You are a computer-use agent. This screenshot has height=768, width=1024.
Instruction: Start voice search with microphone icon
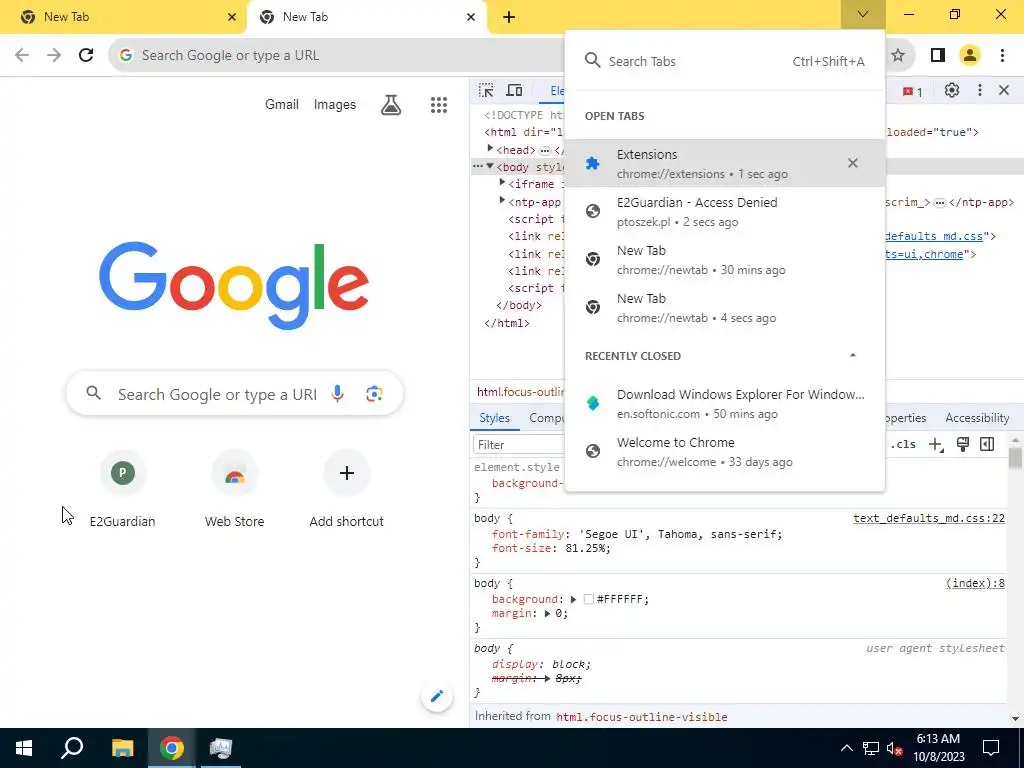click(338, 394)
